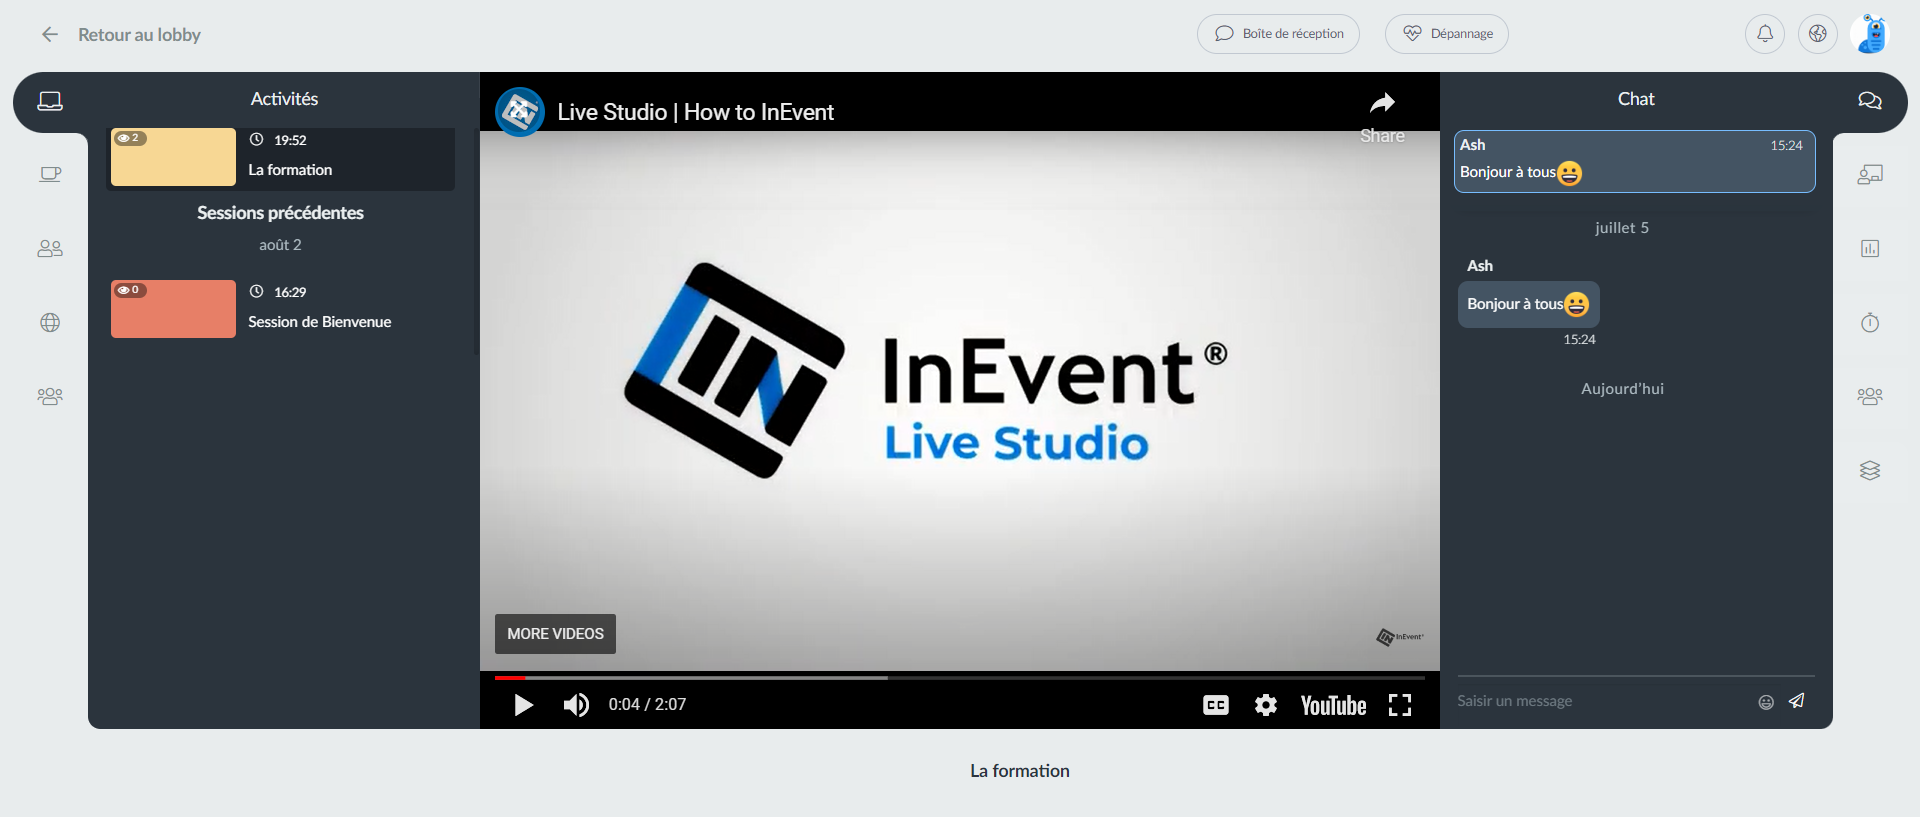Click the viewer count eye badge showing 0
Image resolution: width=1920 pixels, height=817 pixels.
(x=130, y=290)
